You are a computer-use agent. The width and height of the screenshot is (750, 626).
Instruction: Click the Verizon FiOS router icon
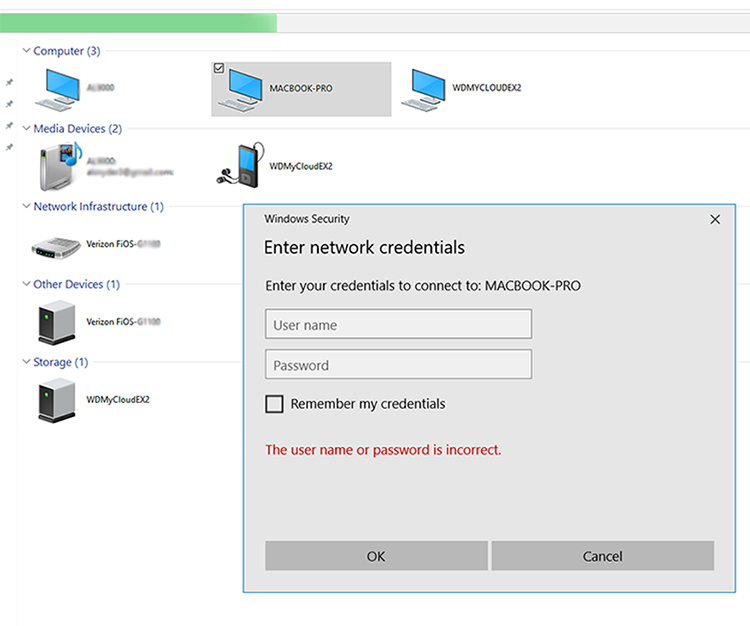[56, 247]
